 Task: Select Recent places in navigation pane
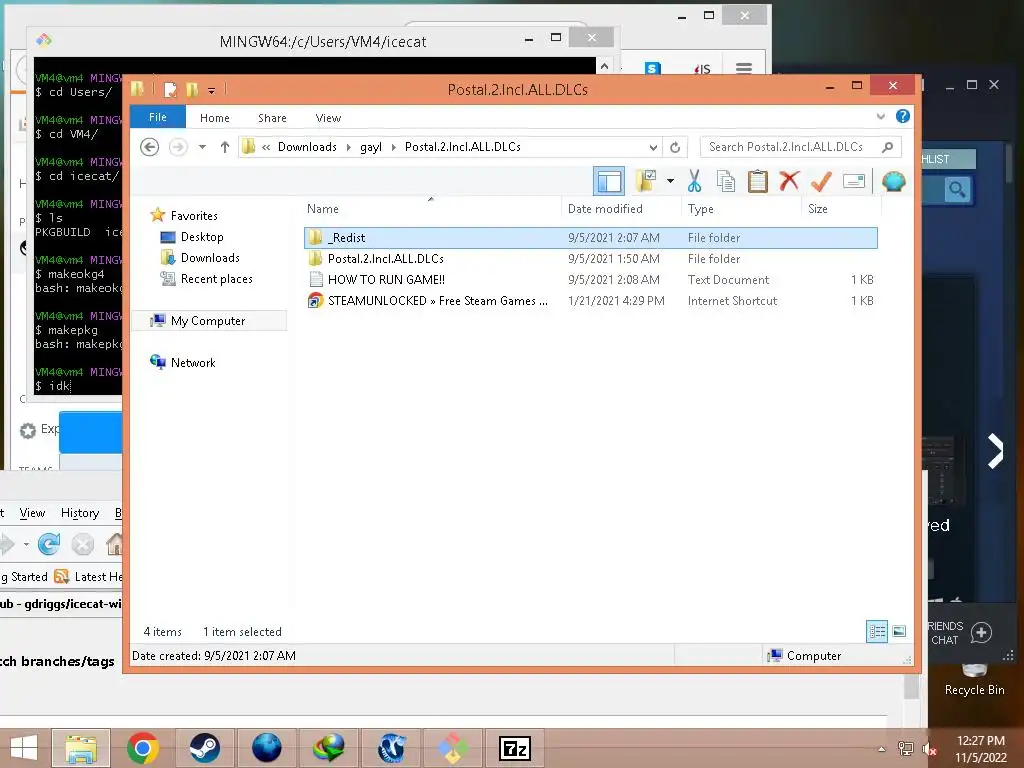pos(216,279)
